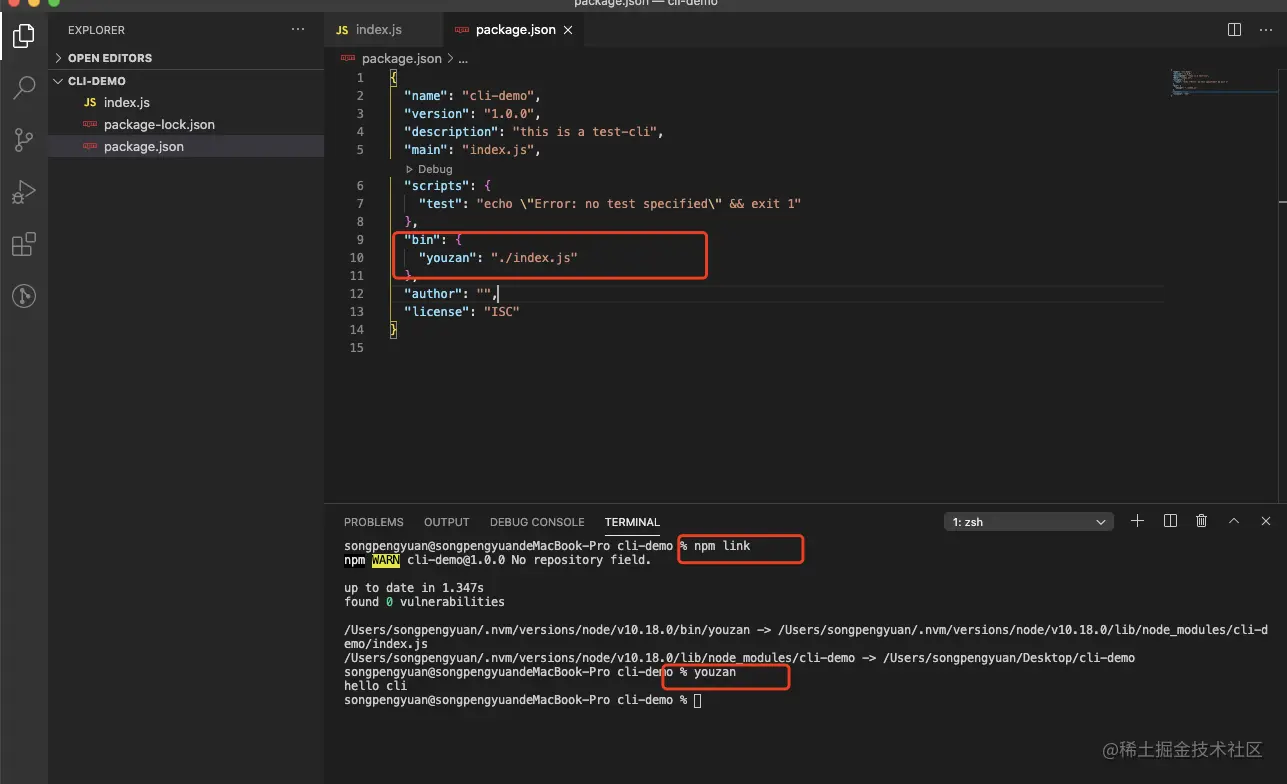Click the "scripts" key on line 6
This screenshot has height=784, width=1287.
click(436, 186)
